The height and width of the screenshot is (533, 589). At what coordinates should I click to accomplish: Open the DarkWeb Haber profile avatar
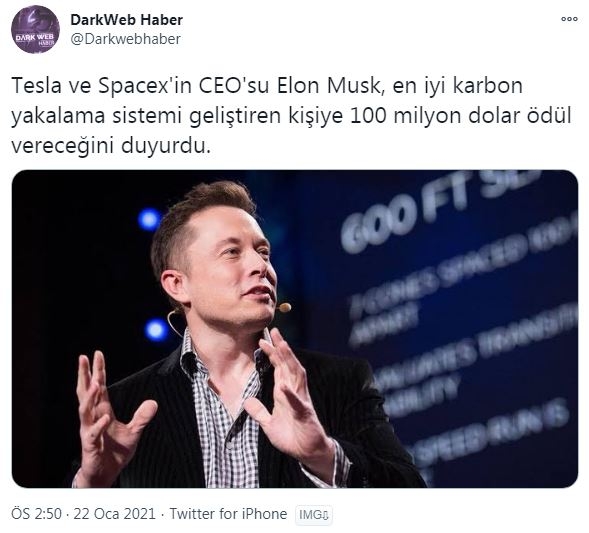(x=35, y=29)
